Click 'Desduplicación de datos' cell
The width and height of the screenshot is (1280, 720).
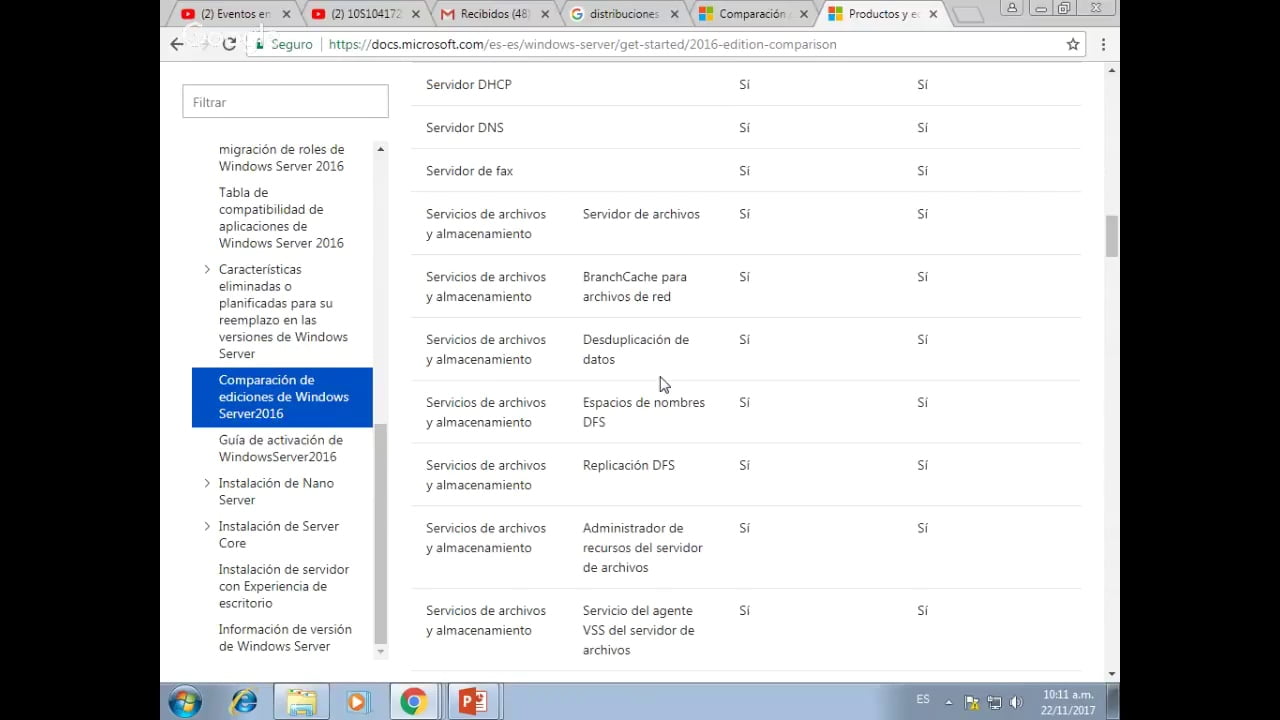tap(636, 350)
